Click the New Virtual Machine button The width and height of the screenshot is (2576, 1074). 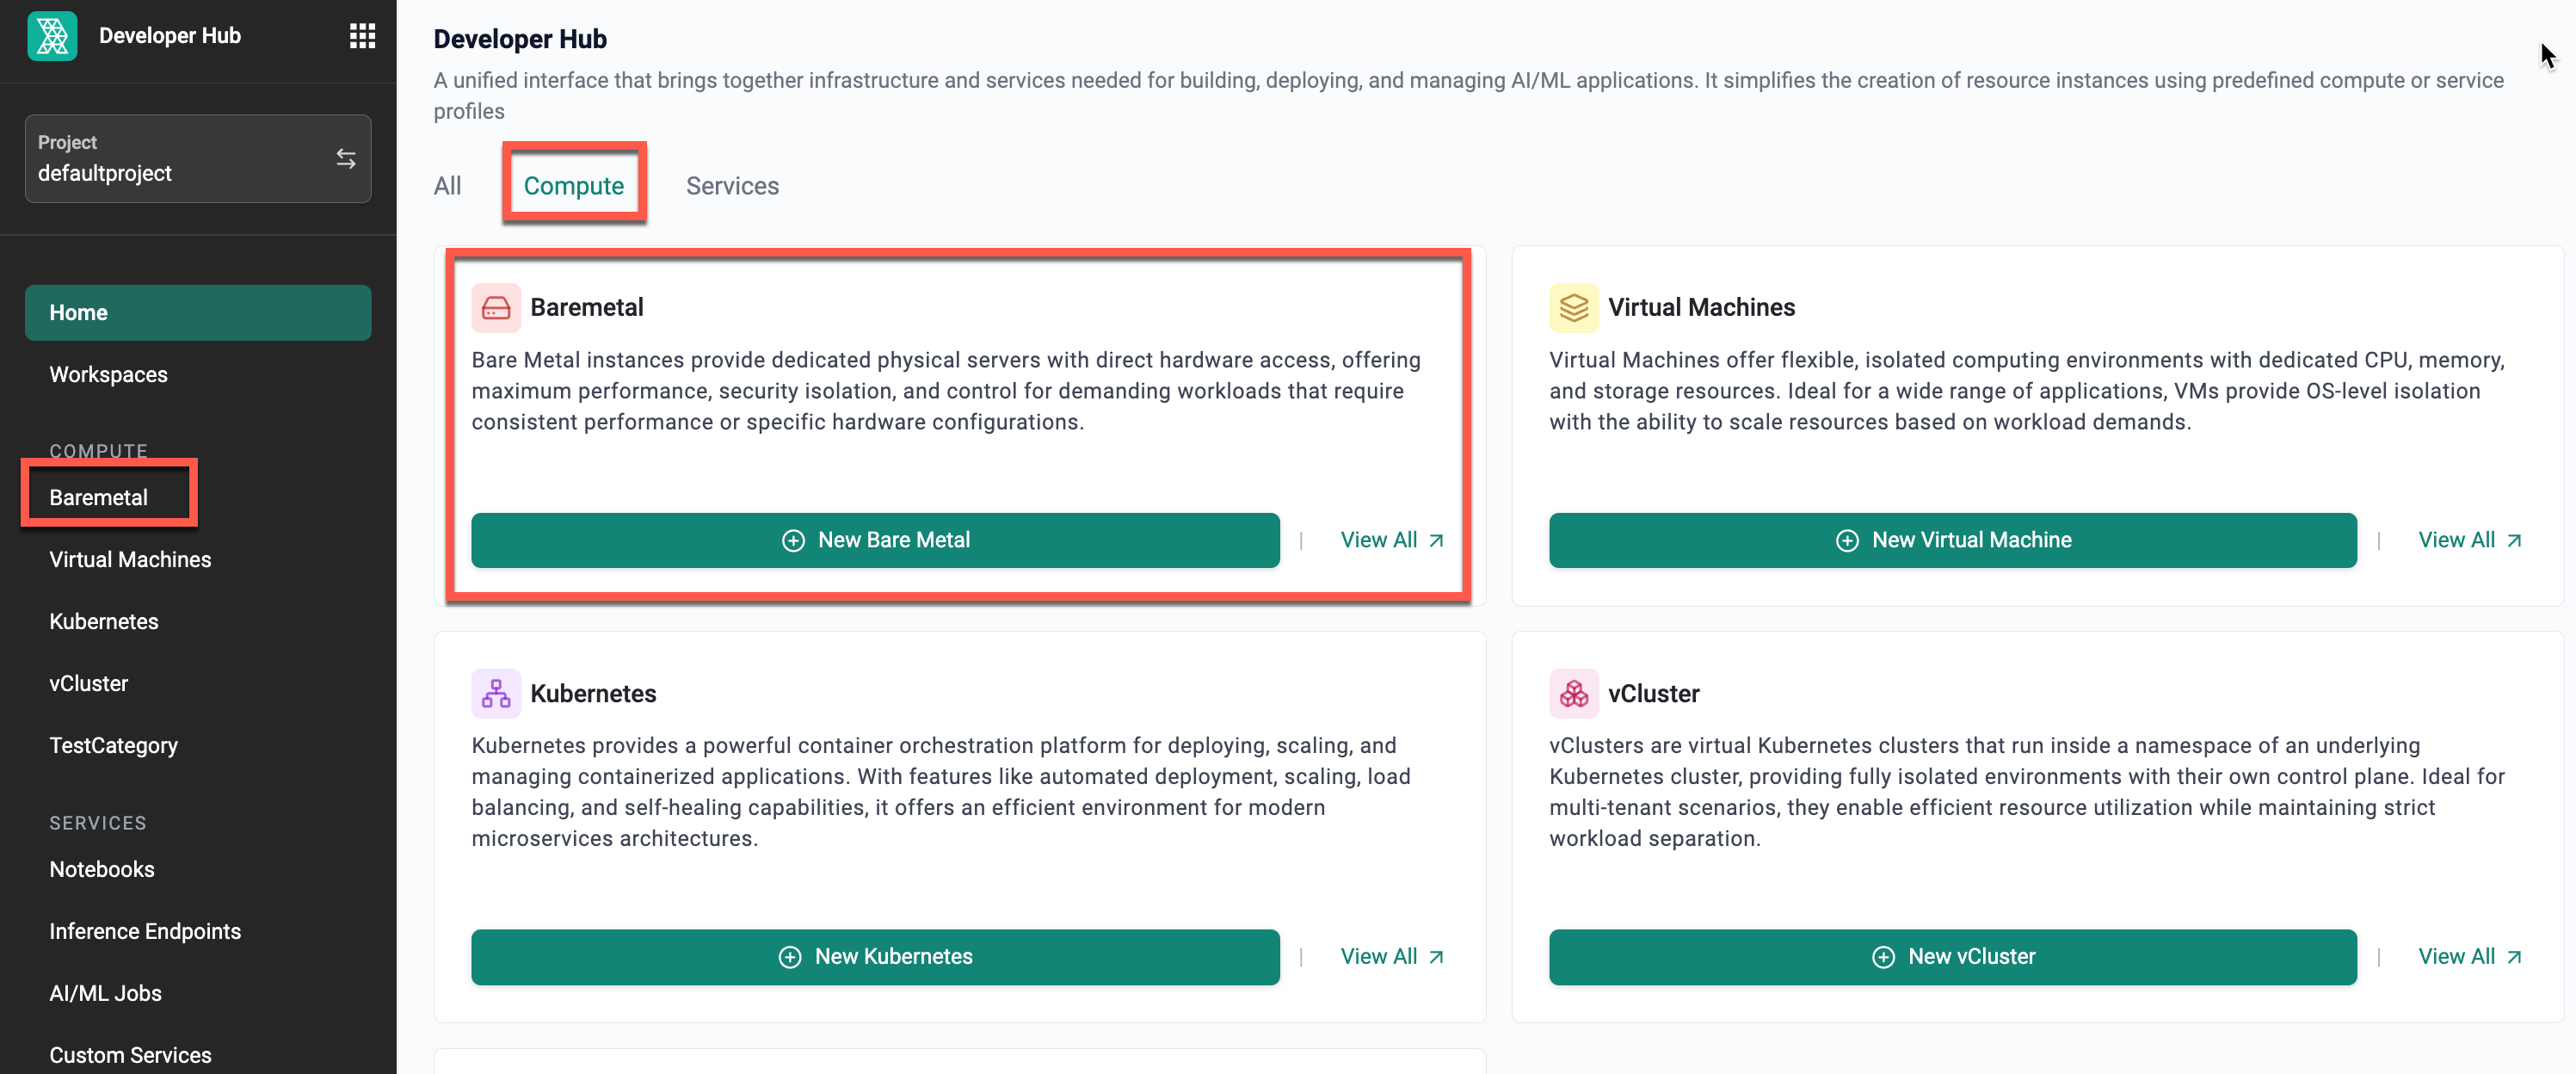point(1953,541)
